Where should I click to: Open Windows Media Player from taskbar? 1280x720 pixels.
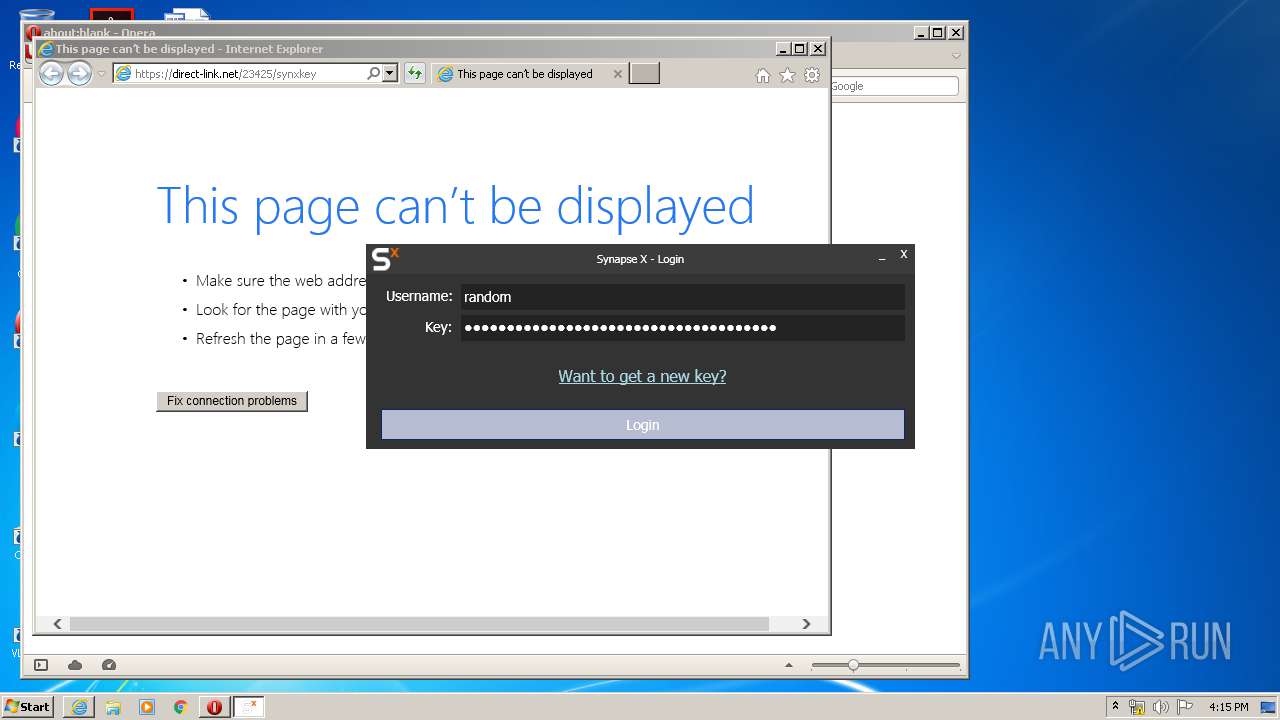click(147, 707)
